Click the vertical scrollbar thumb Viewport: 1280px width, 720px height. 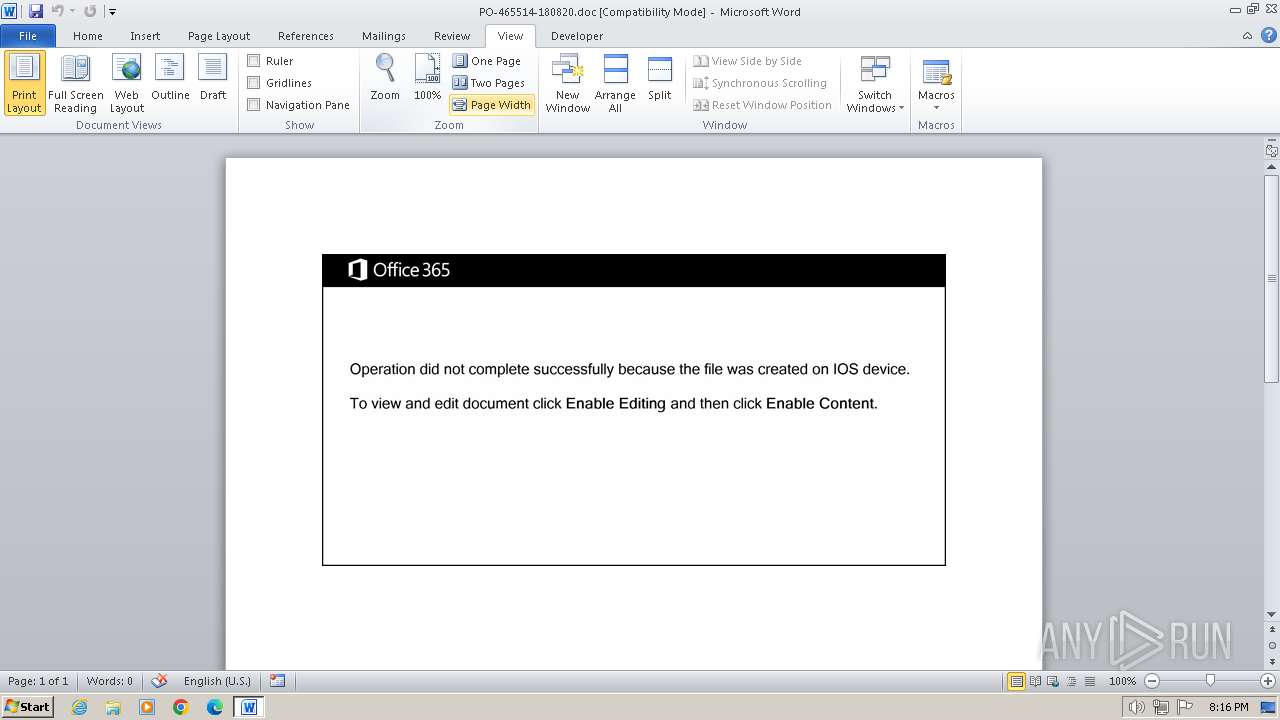coord(1271,278)
